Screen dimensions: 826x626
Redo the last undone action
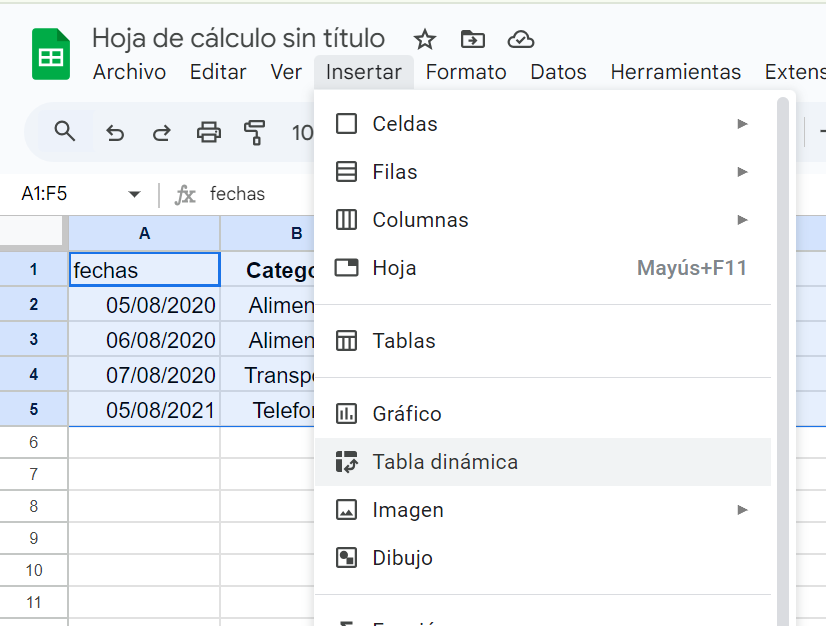click(161, 132)
